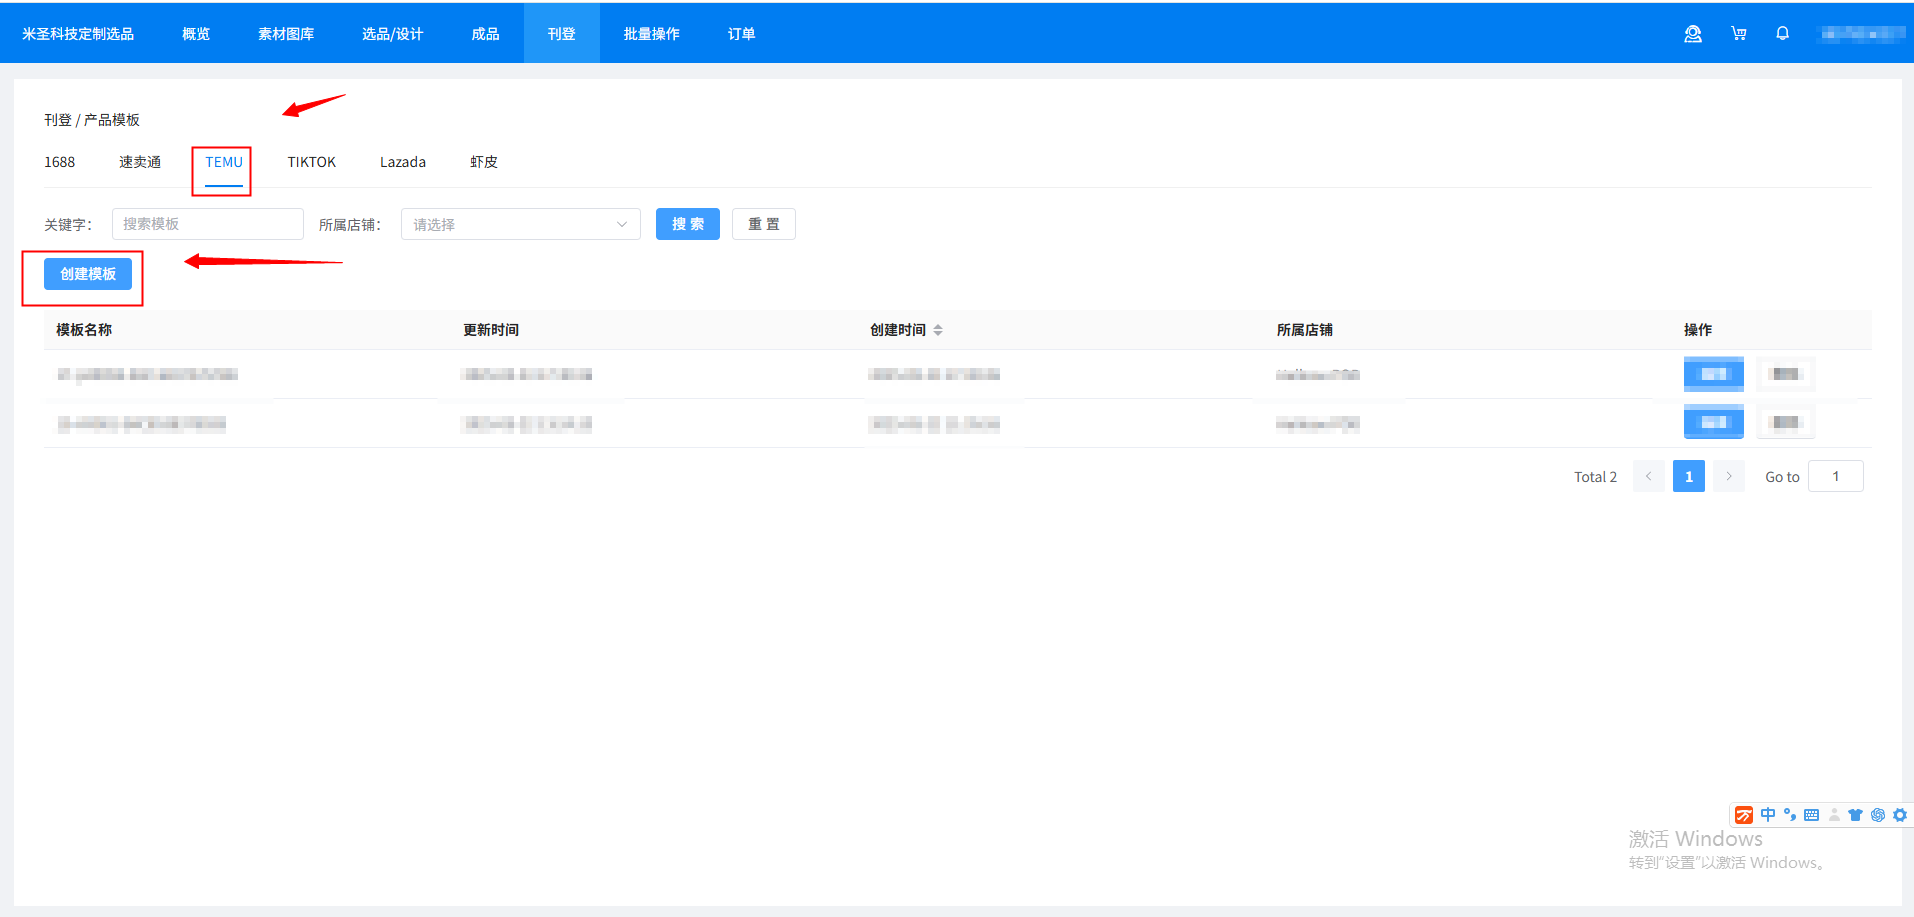This screenshot has height=917, width=1914.
Task: Open the 素材图库 top menu
Action: pyautogui.click(x=286, y=34)
